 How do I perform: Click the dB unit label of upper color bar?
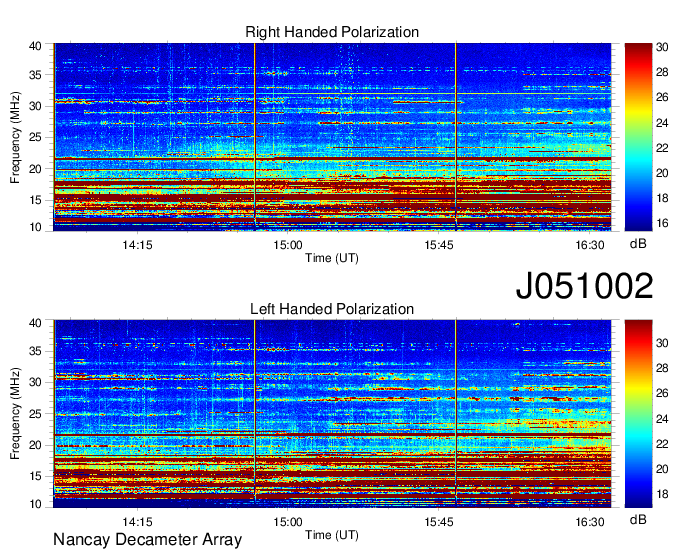pos(638,244)
